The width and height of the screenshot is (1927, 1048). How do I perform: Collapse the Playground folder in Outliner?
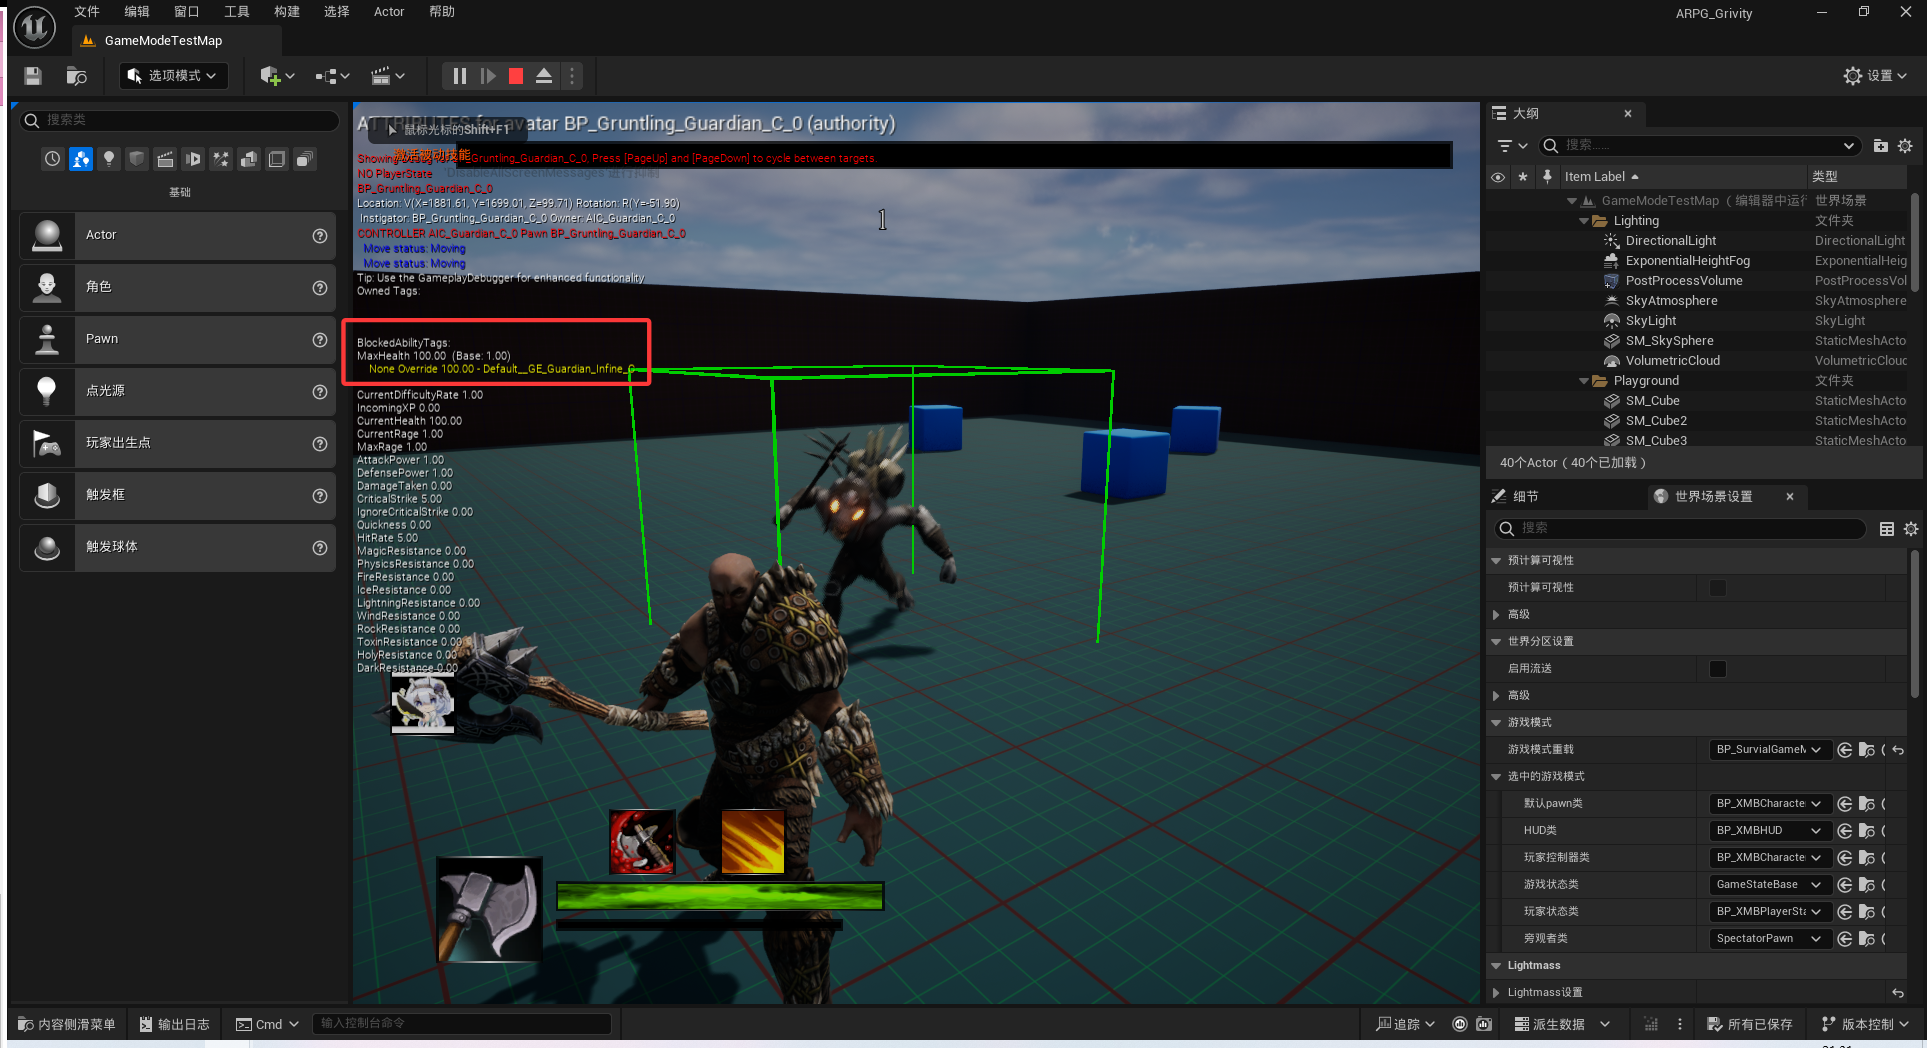pyautogui.click(x=1583, y=381)
